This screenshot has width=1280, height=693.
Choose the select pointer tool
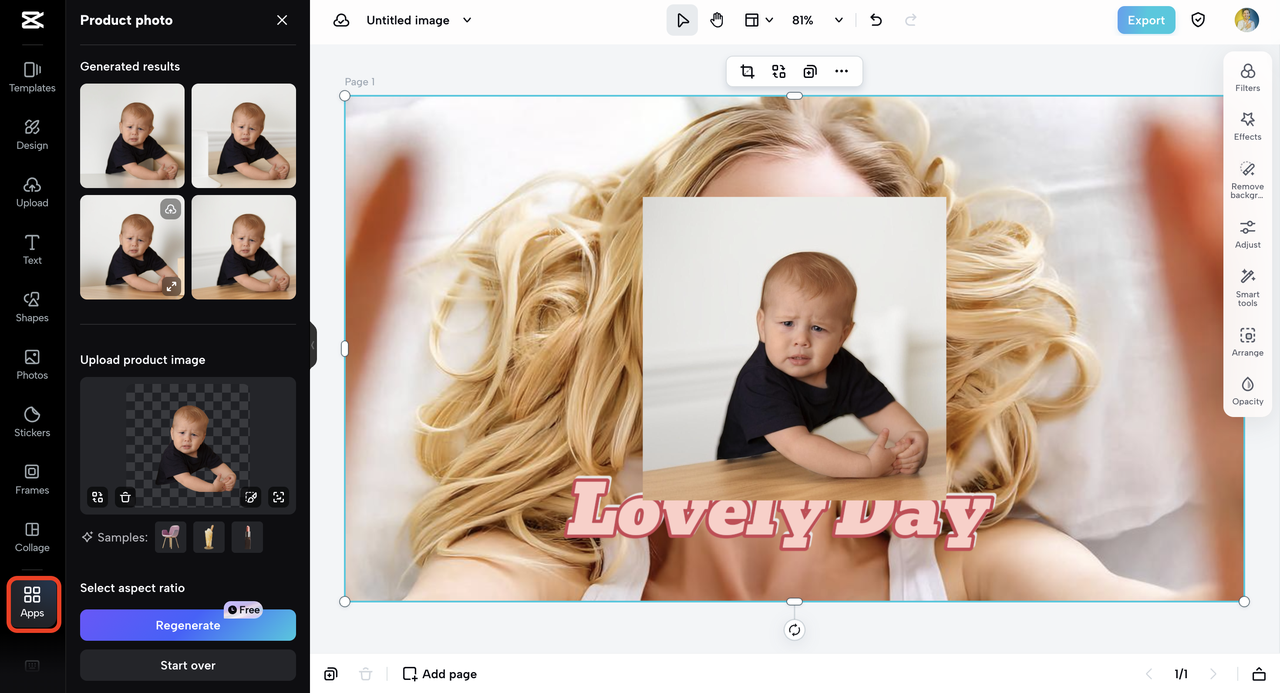(x=682, y=20)
